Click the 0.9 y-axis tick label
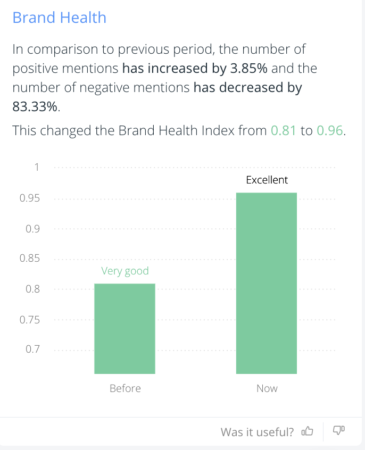 pyautogui.click(x=33, y=229)
